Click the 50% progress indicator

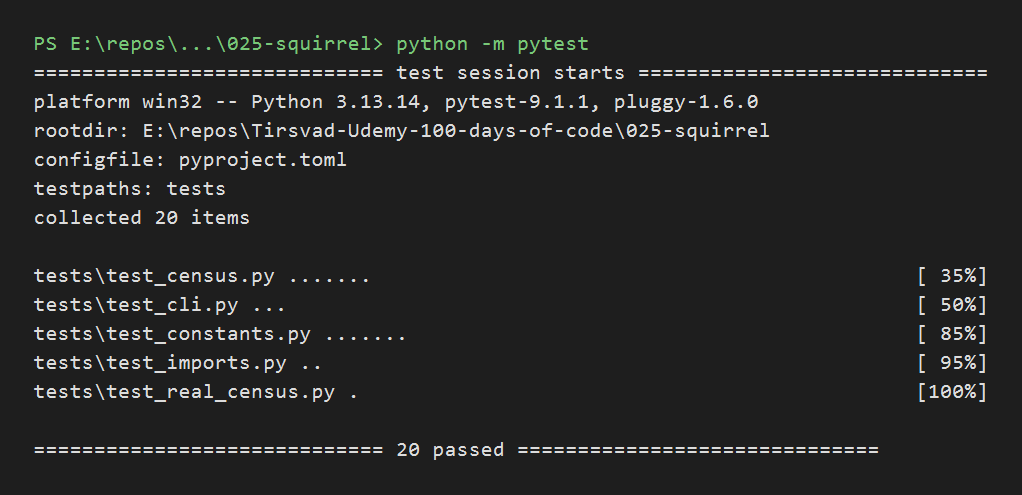tap(952, 305)
